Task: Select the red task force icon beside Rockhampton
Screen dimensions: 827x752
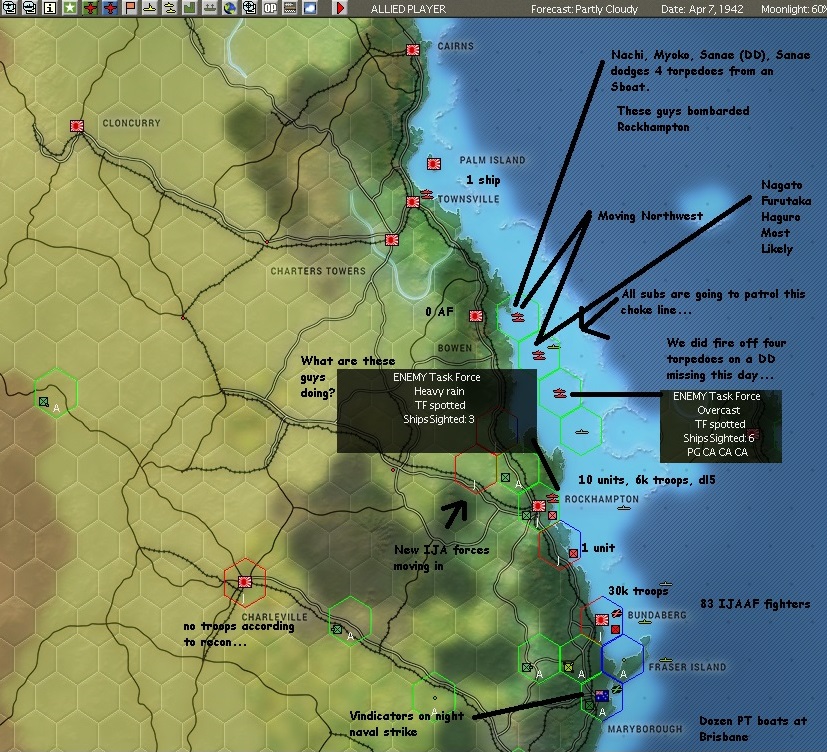Action: (552, 498)
